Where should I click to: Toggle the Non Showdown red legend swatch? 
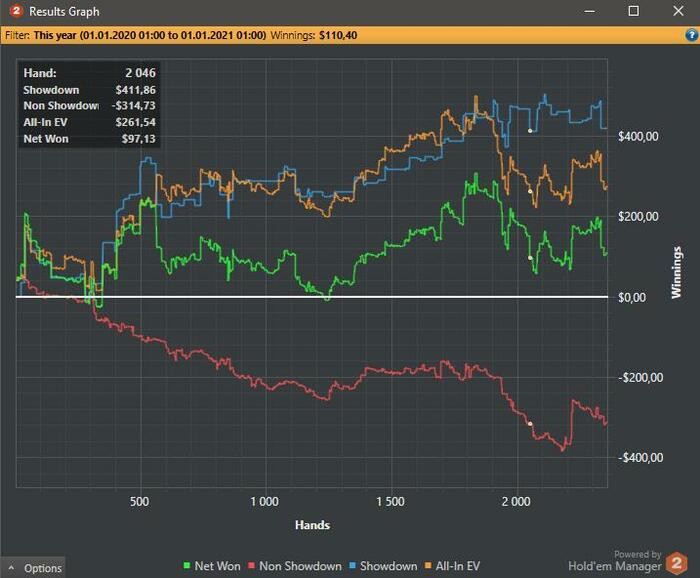pos(251,566)
